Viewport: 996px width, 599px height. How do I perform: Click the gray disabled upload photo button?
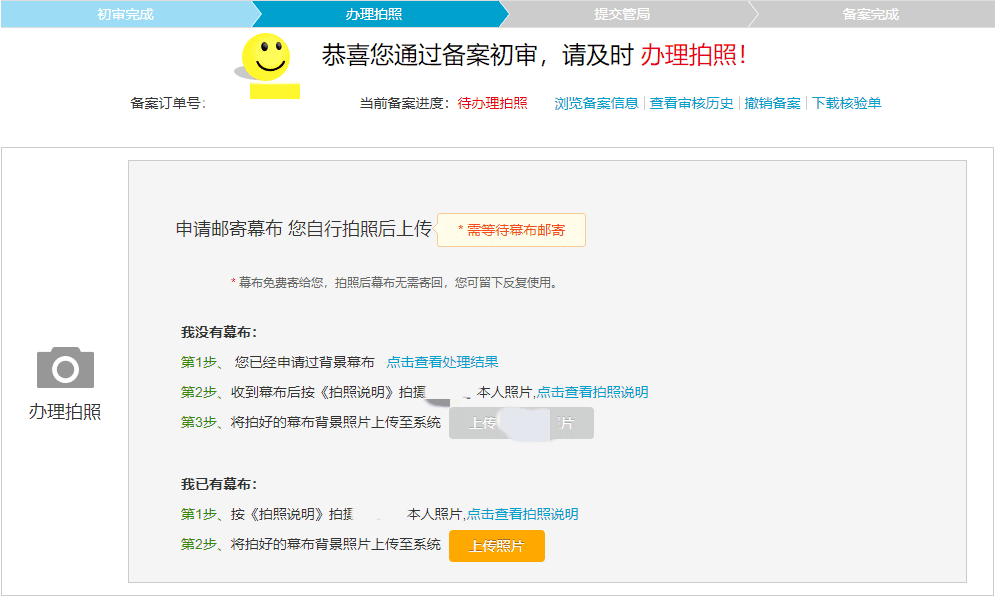521,423
